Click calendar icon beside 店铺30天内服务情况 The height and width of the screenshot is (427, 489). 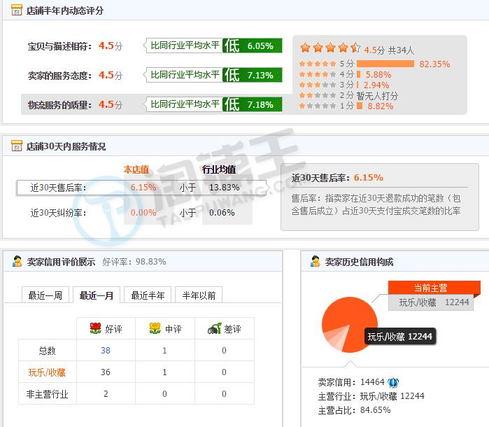(x=16, y=146)
